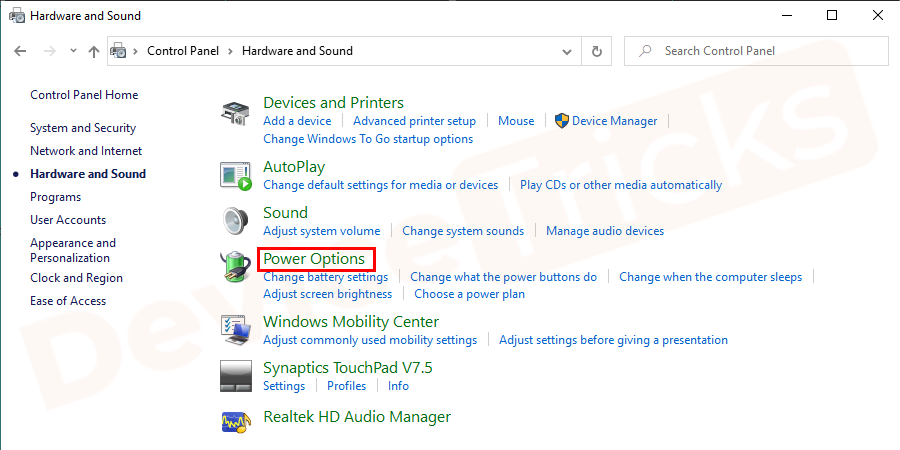This screenshot has height=450, width=900.
Task: Click Add a device link
Action: 297,121
